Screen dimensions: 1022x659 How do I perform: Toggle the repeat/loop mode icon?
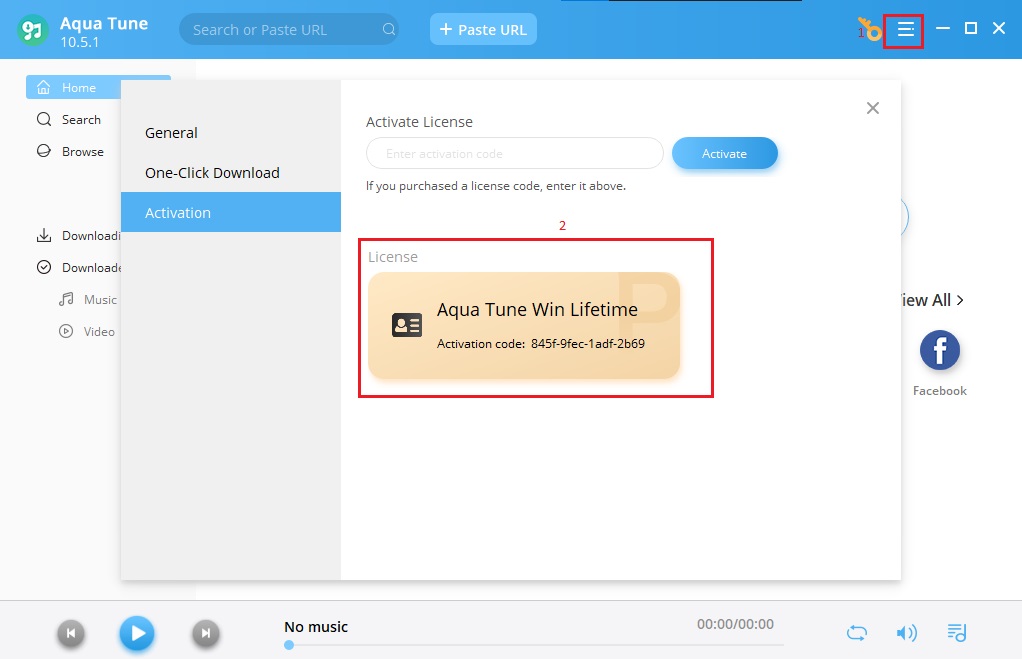(856, 633)
